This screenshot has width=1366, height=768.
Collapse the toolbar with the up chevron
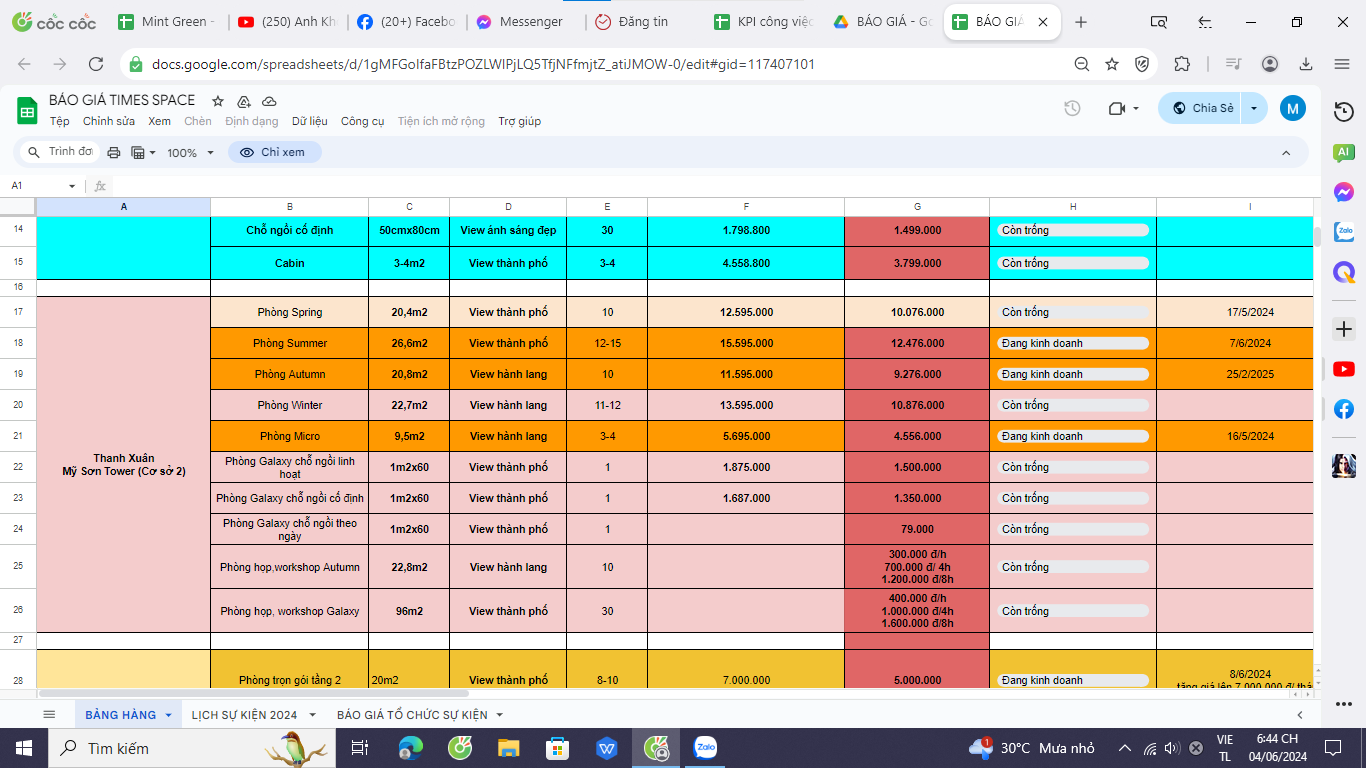coord(1286,153)
